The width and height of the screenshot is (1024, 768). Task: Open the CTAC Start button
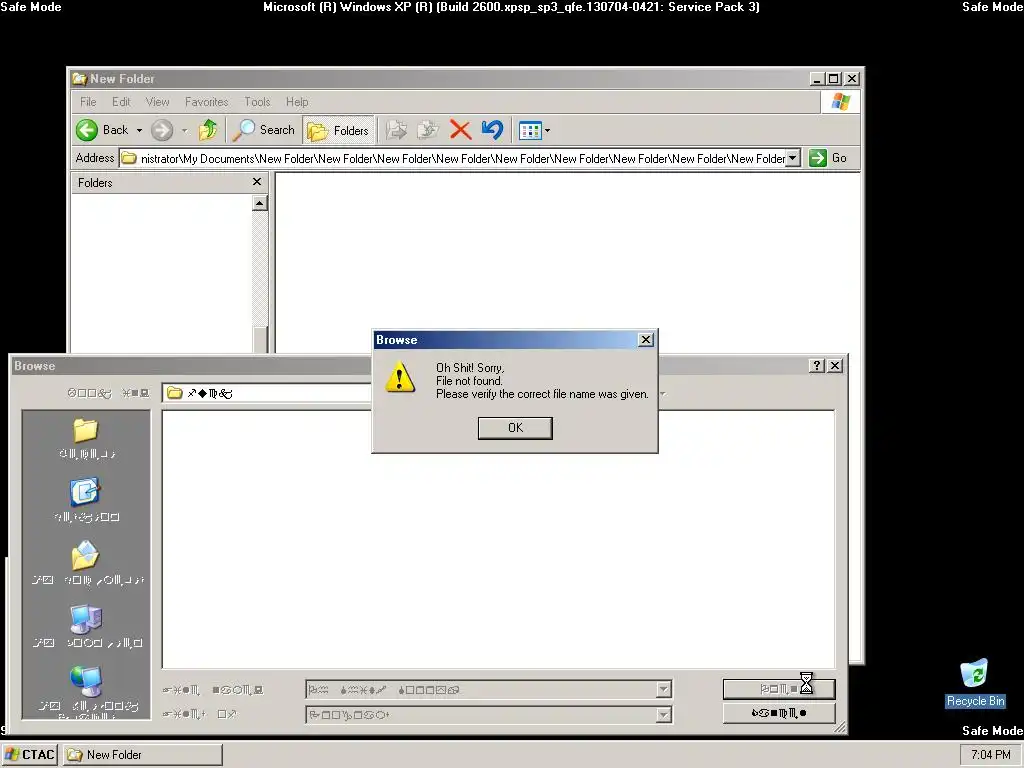click(30, 755)
